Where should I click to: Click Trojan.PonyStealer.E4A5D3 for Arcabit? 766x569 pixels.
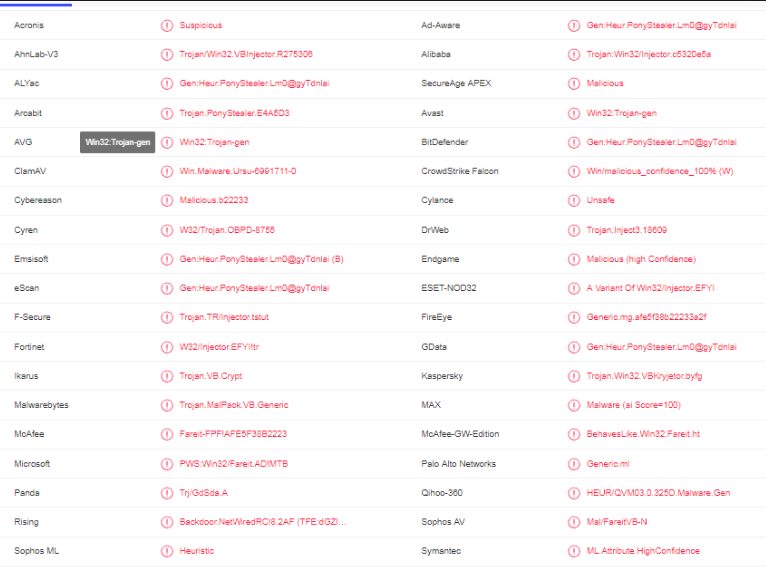click(x=234, y=113)
